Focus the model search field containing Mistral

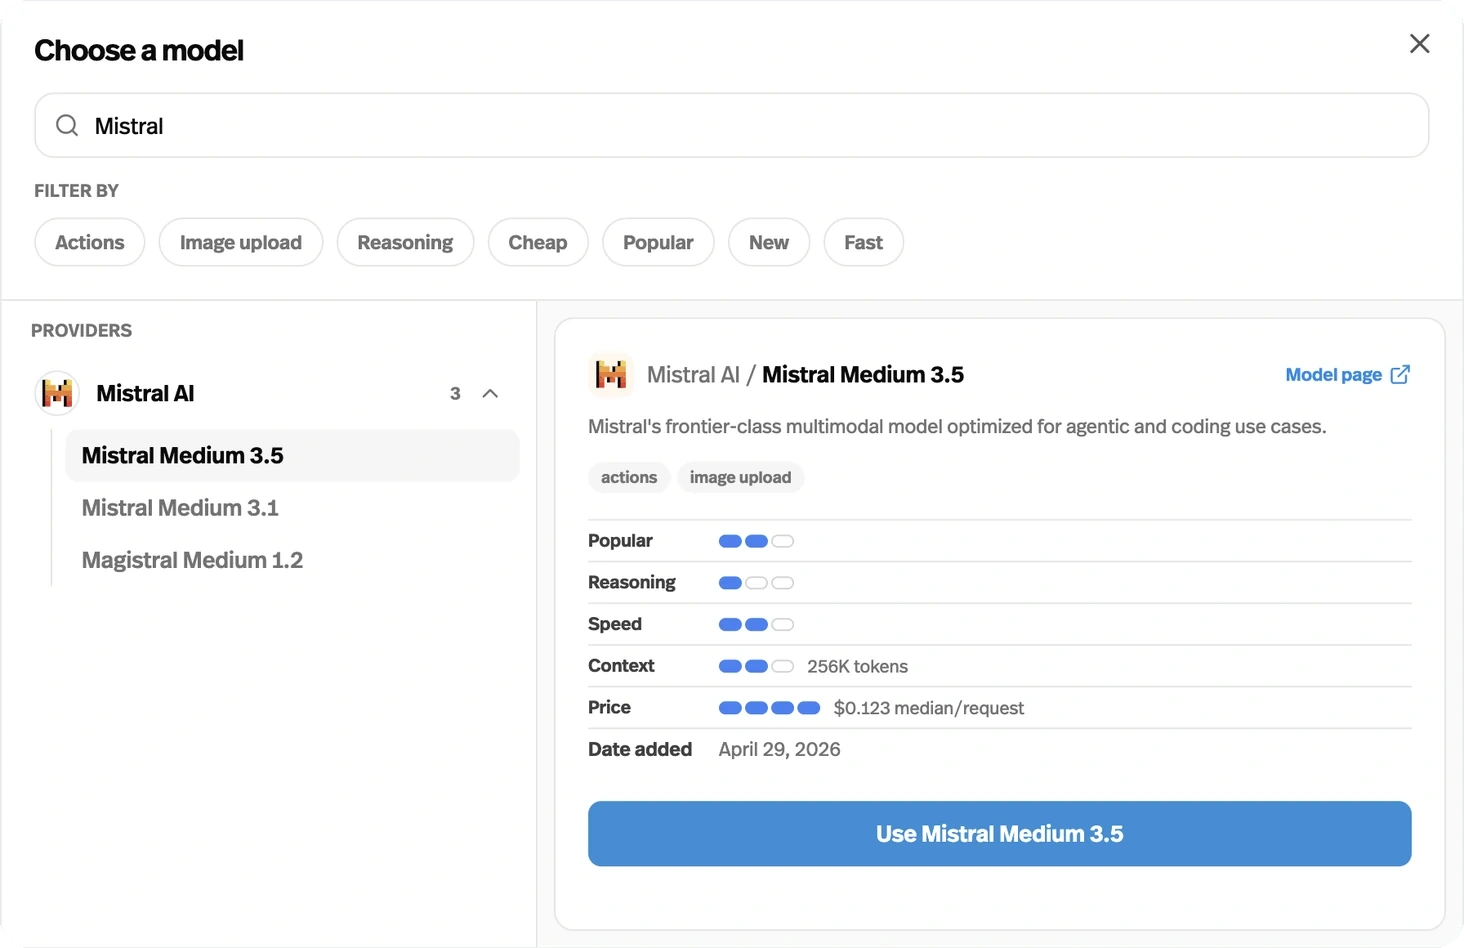click(732, 125)
